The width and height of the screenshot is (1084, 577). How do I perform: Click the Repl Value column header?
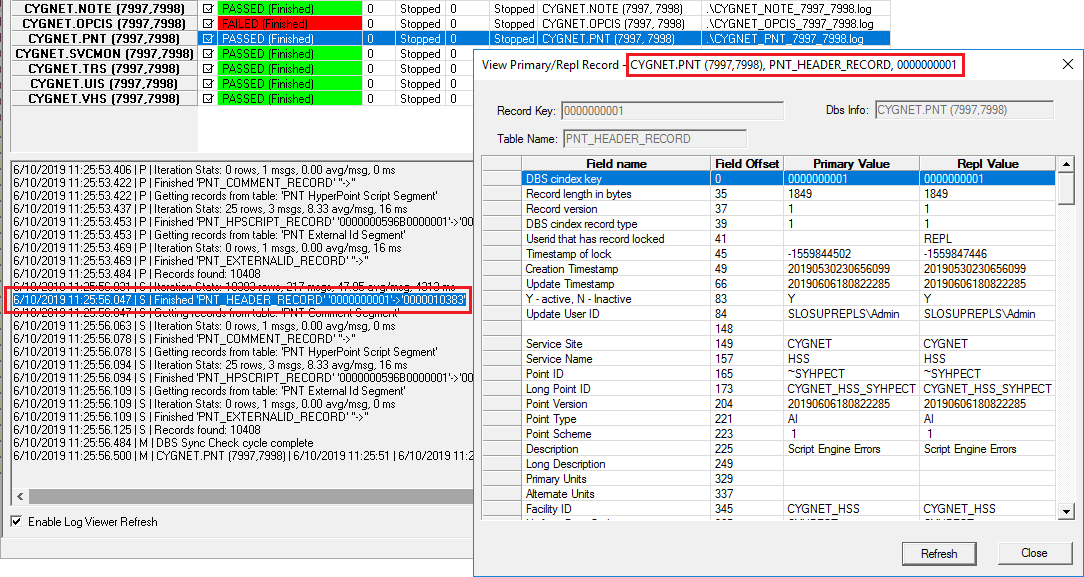(987, 164)
